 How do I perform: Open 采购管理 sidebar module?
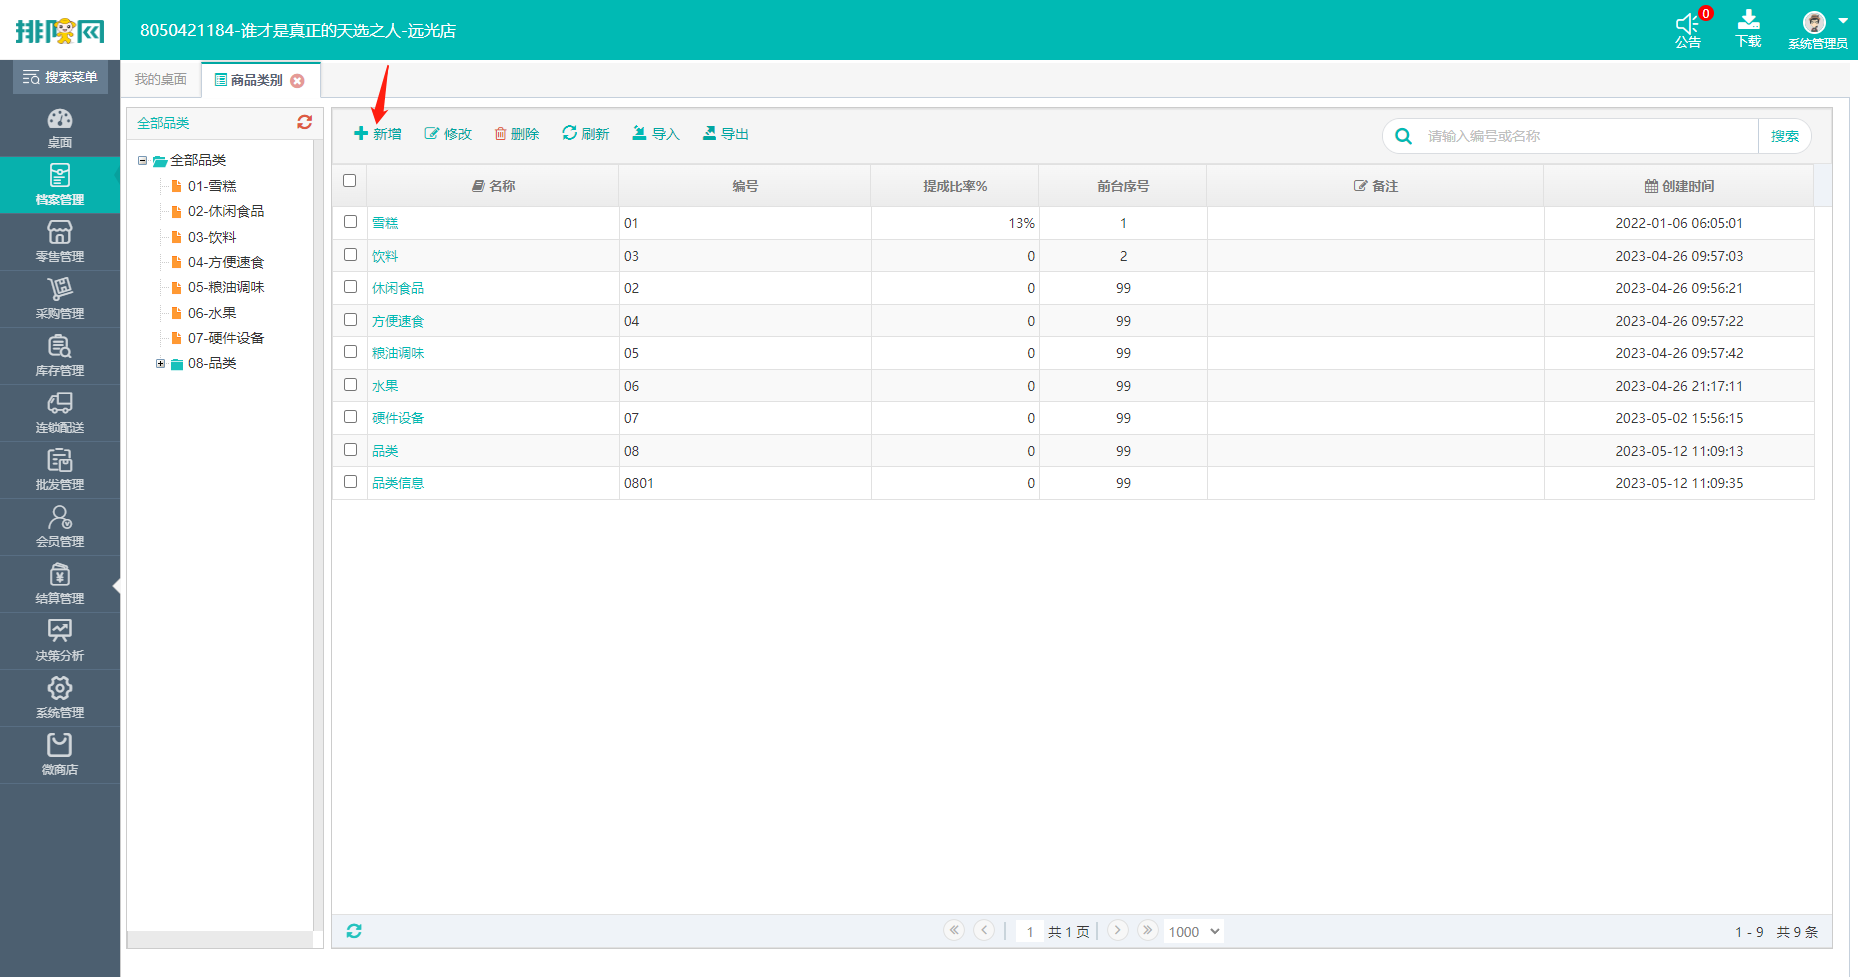point(60,299)
